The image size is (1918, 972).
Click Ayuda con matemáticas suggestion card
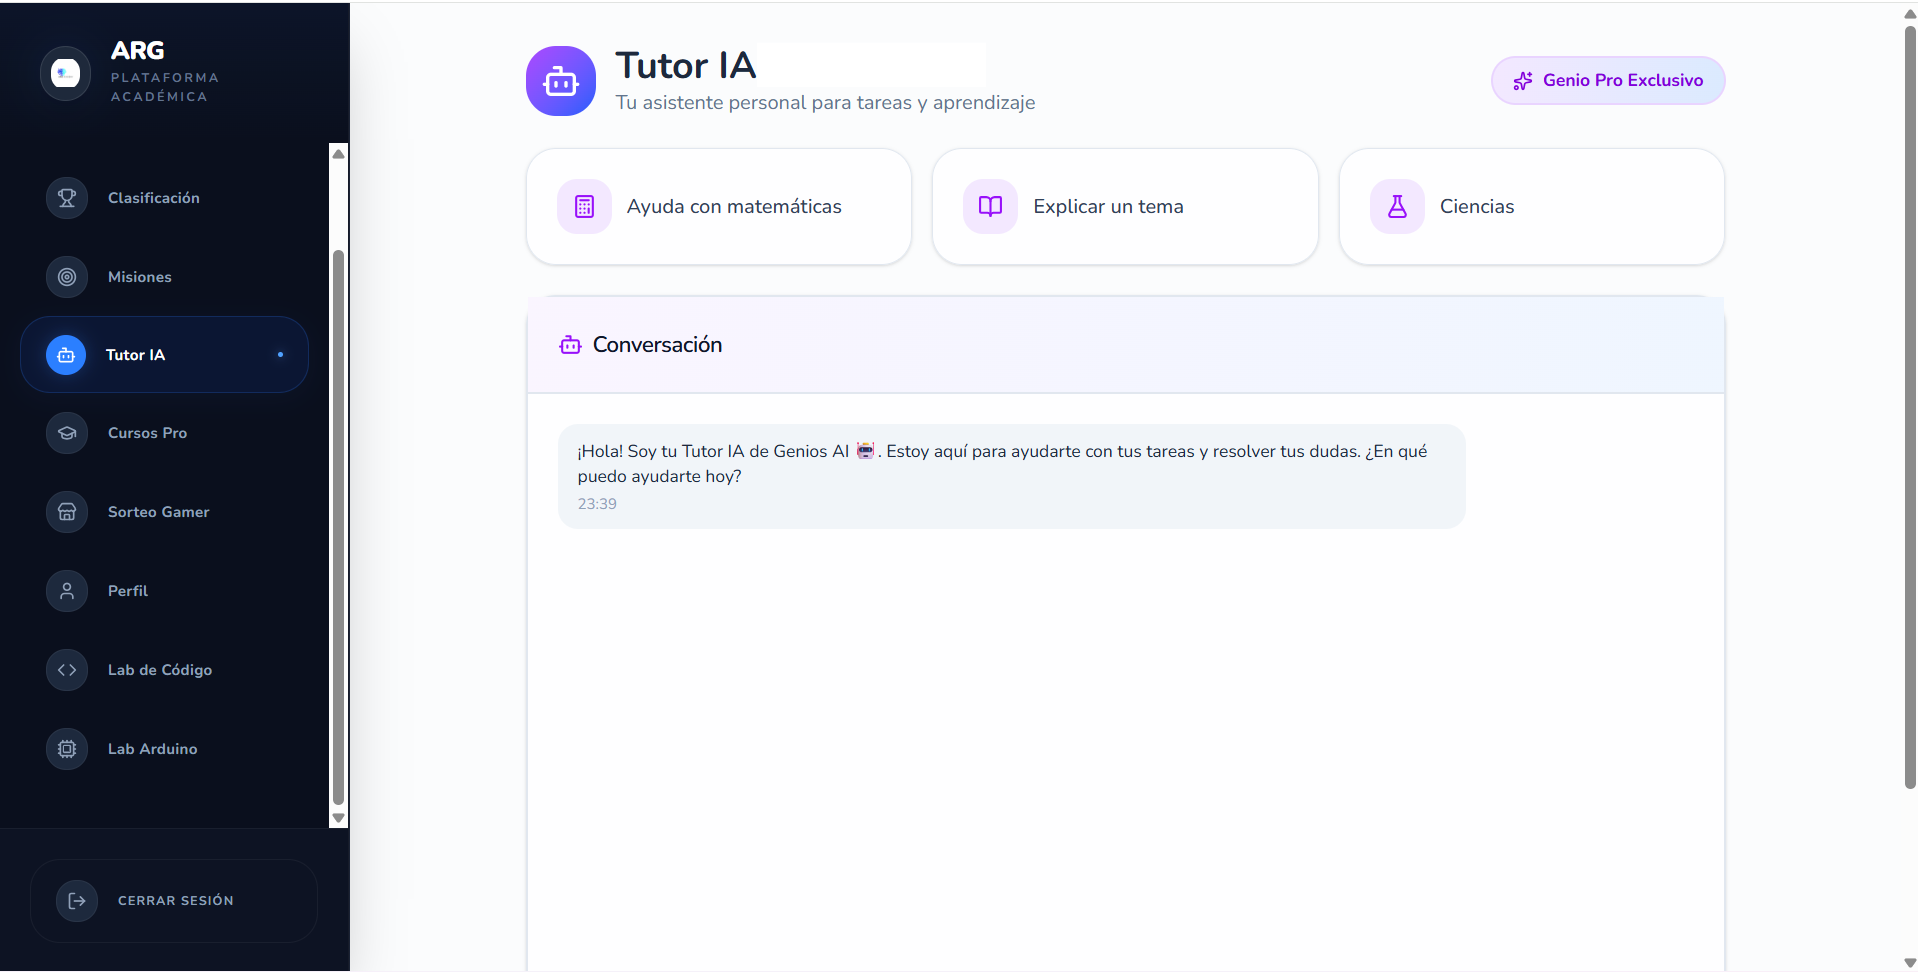click(718, 206)
